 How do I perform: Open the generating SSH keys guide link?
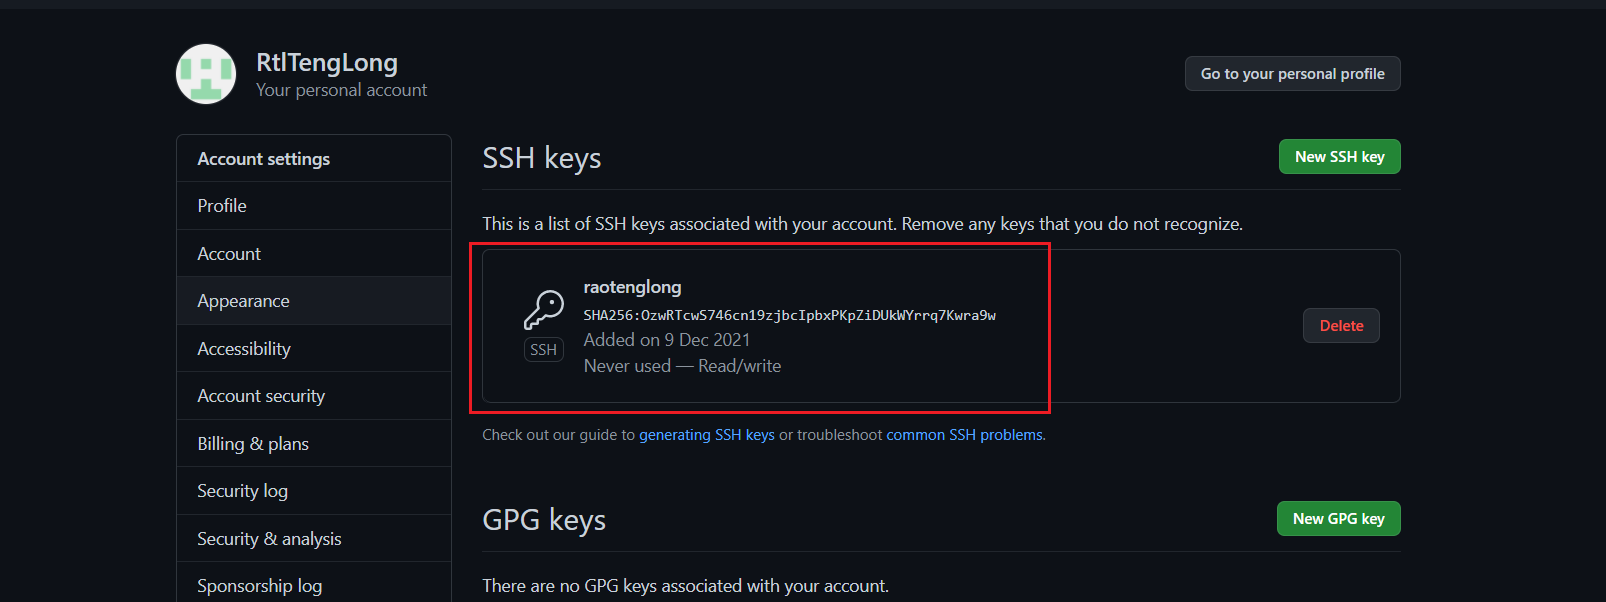(x=706, y=434)
